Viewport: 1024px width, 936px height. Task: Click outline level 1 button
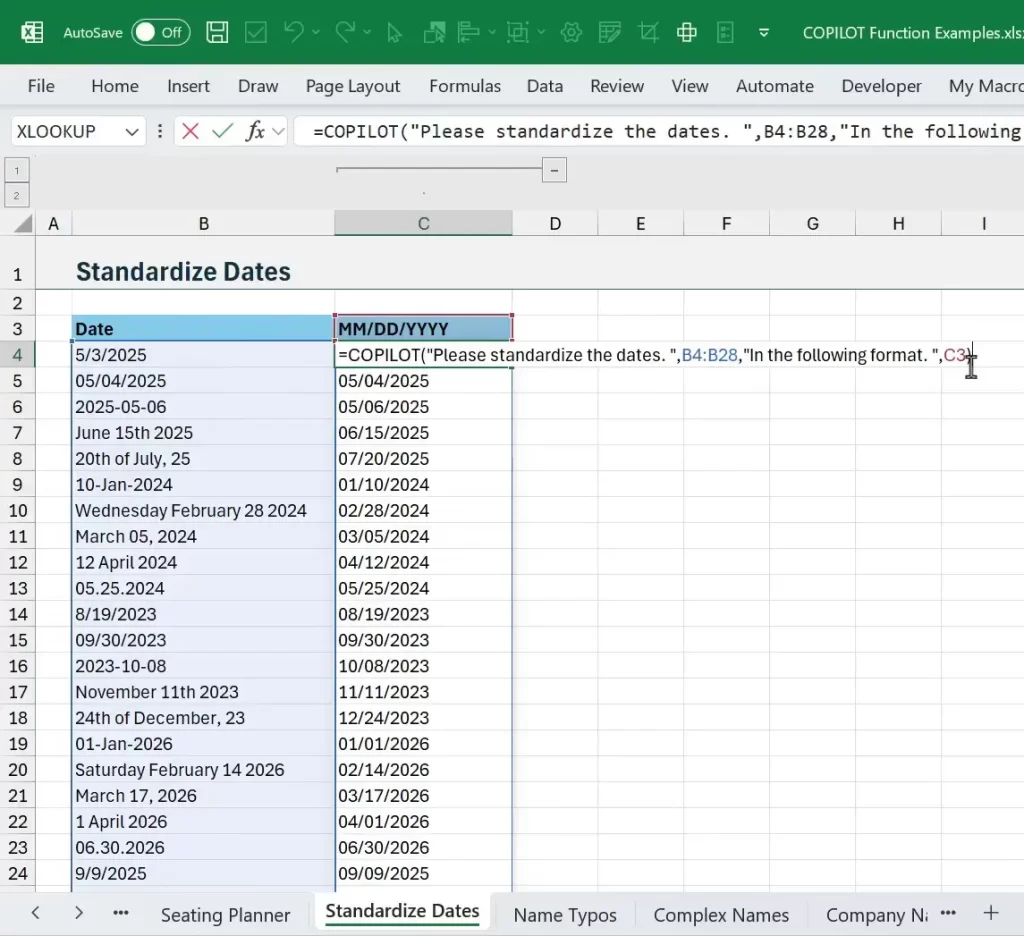16,170
